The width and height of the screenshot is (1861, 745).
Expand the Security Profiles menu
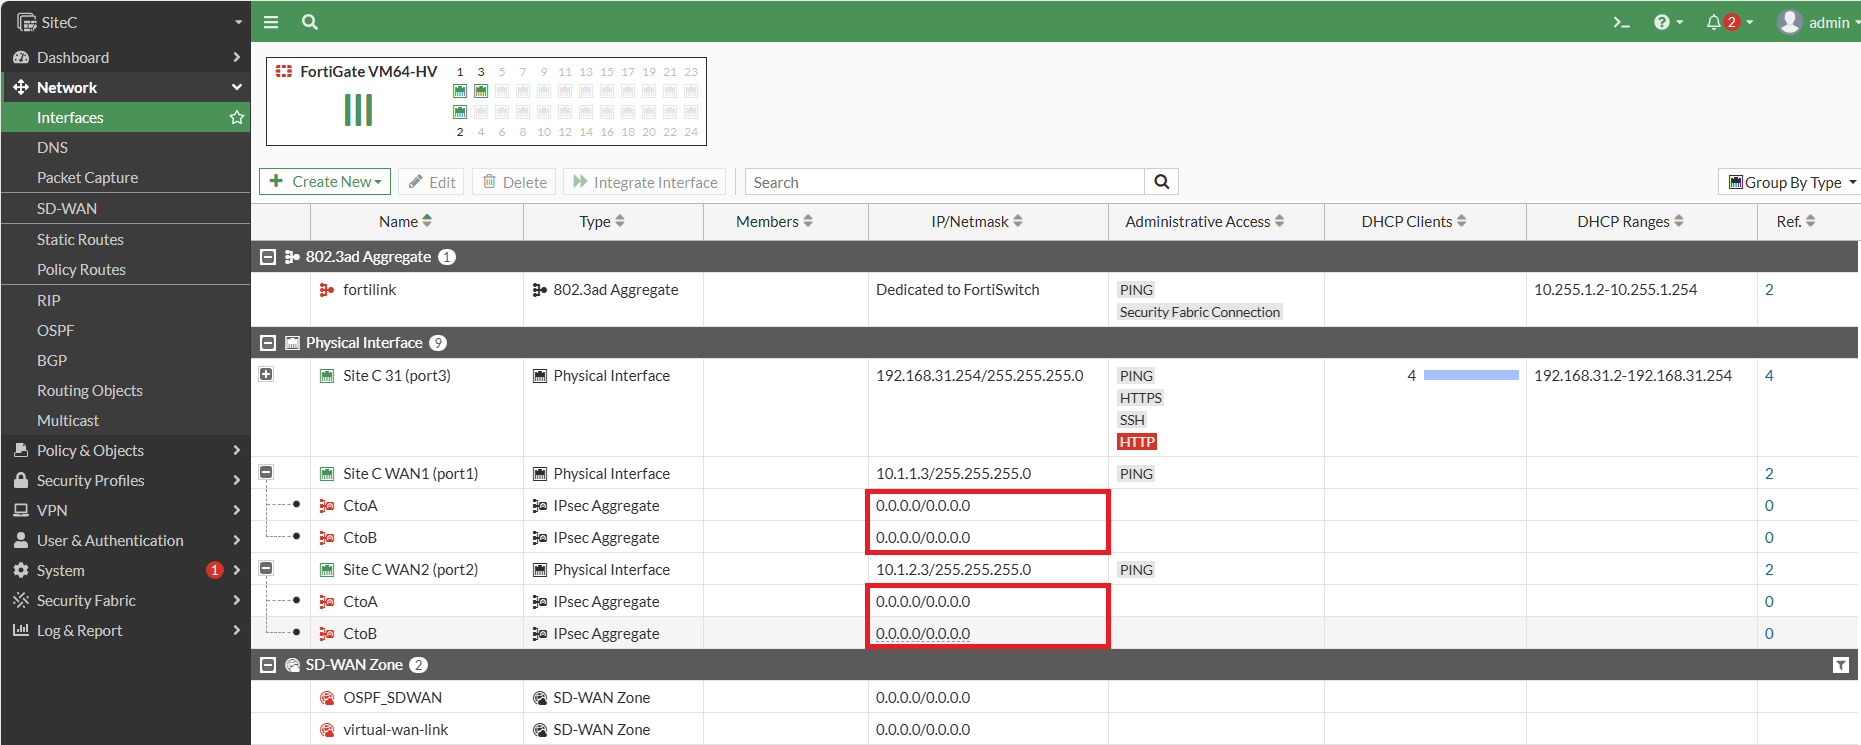(x=125, y=480)
